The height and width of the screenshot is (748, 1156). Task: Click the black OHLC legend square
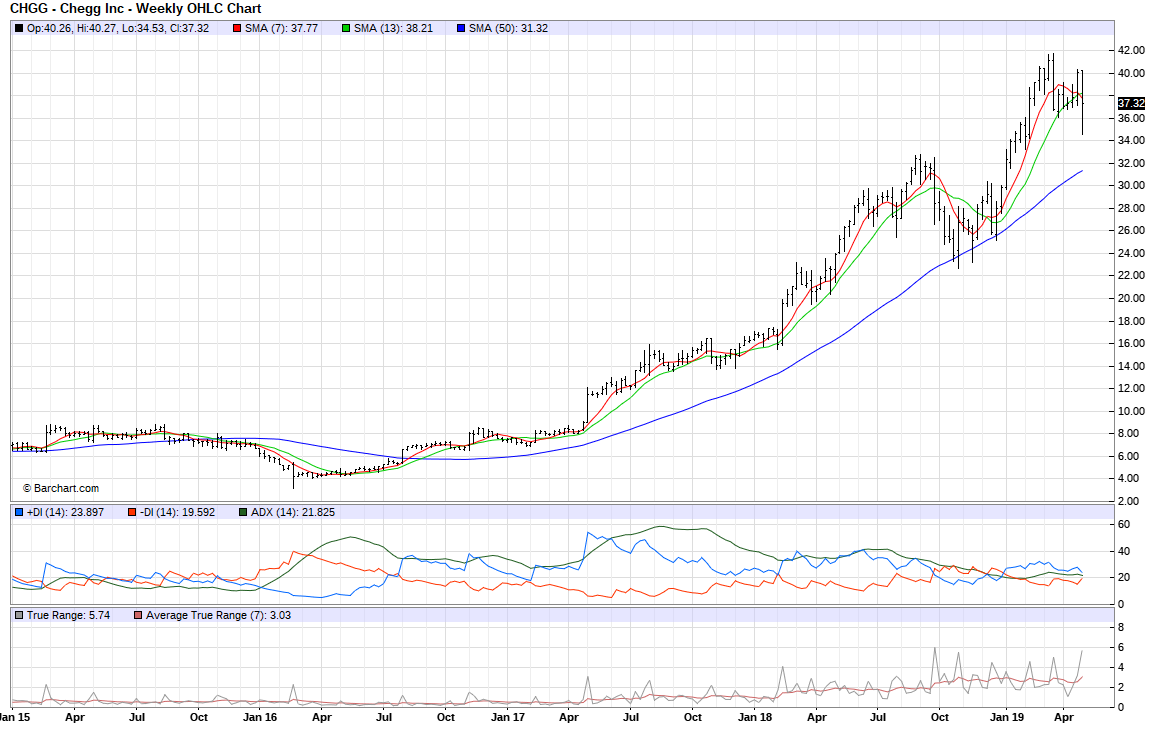coord(19,29)
